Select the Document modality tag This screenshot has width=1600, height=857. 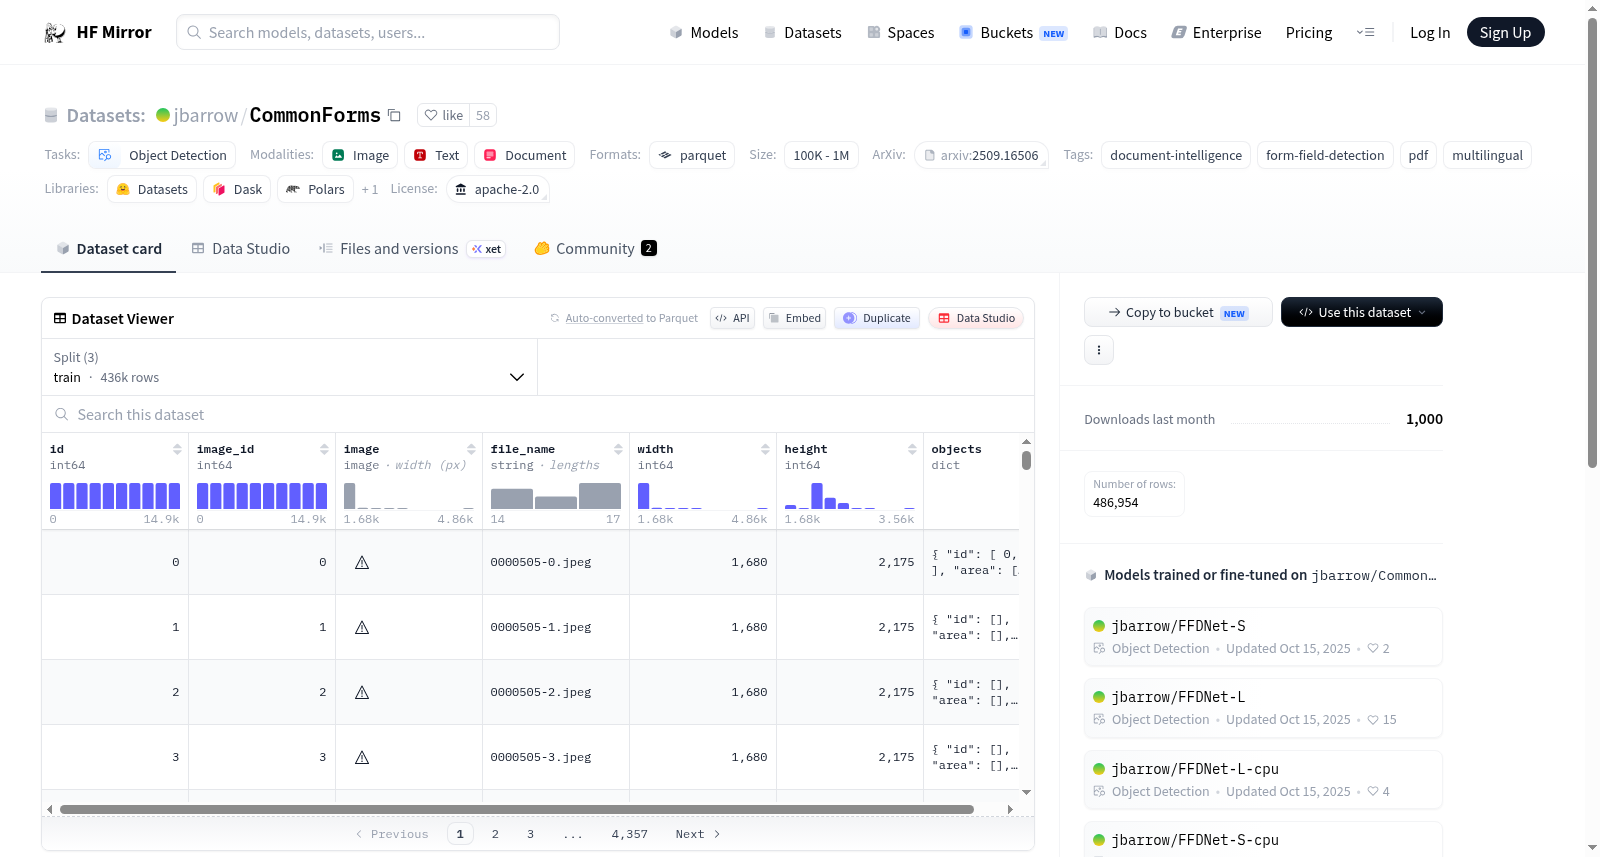(x=525, y=155)
